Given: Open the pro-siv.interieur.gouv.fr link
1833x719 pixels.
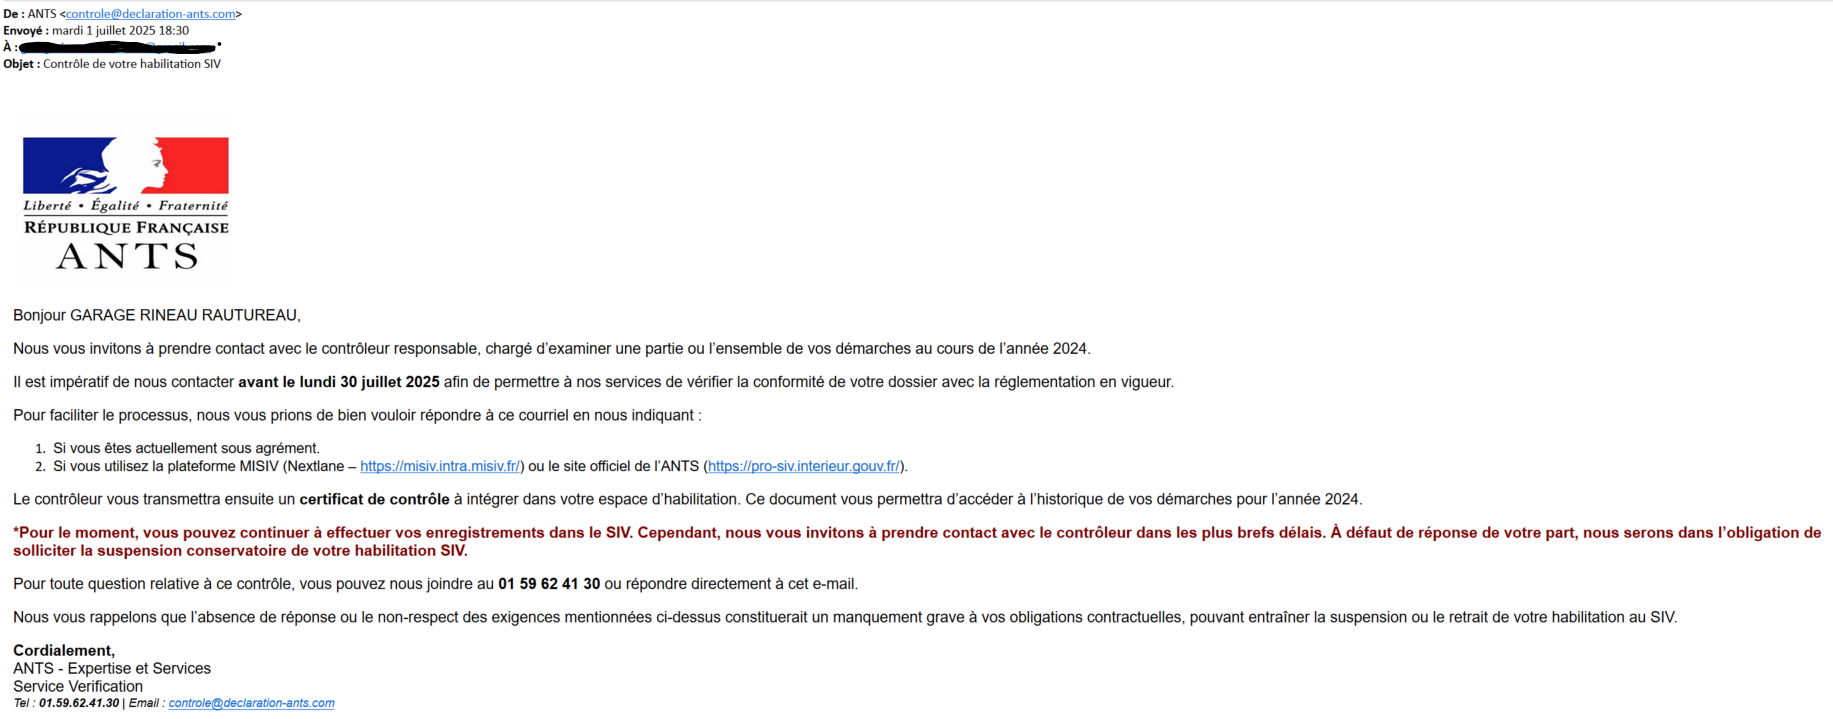Looking at the screenshot, I should pos(804,466).
